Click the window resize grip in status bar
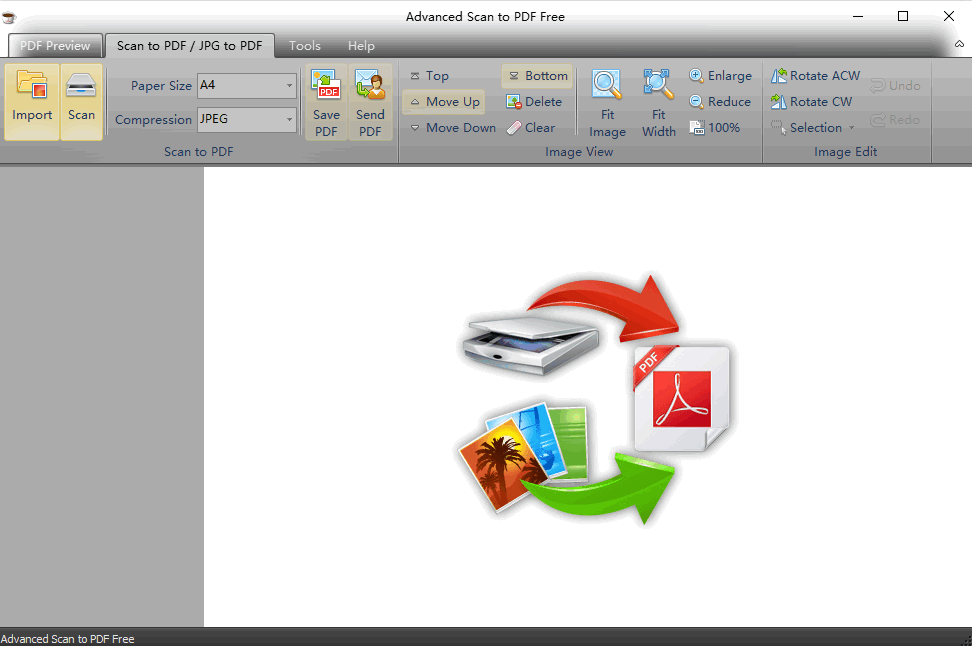The image size is (972, 646). [966, 640]
